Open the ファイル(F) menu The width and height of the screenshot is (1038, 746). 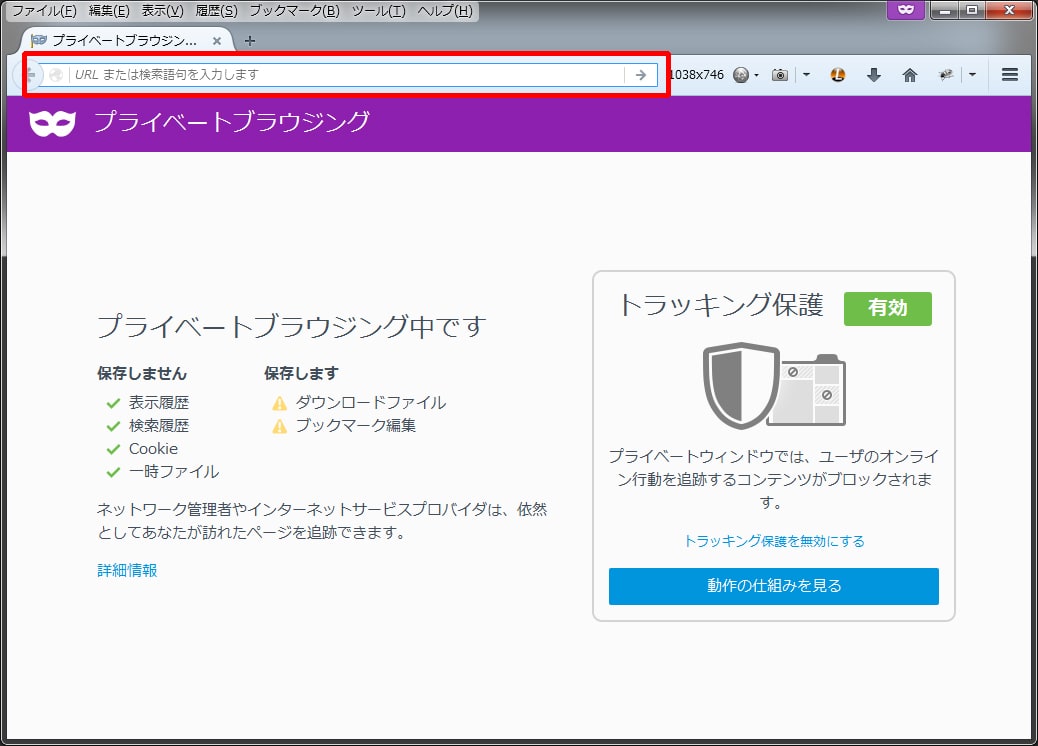coord(44,11)
